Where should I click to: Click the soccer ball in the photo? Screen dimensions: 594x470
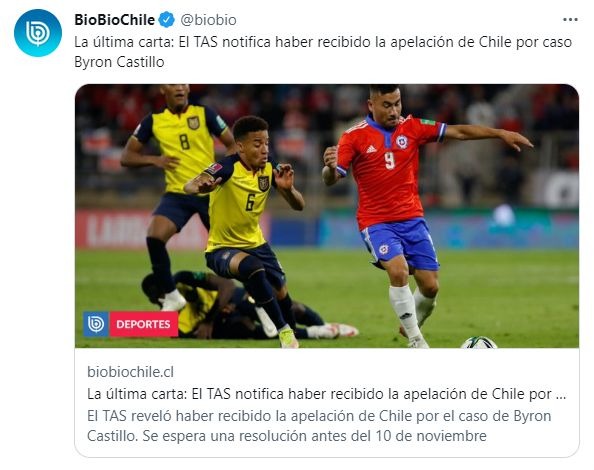[479, 342]
